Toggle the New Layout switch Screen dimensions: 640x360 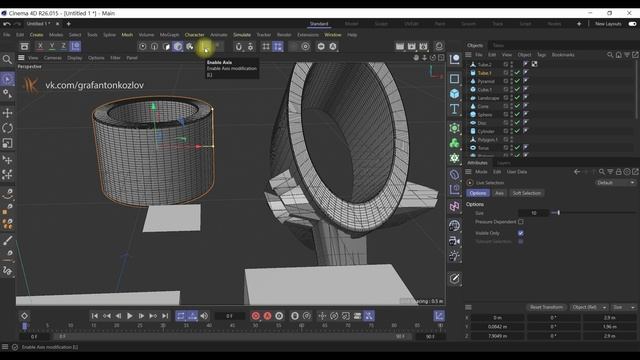(x=632, y=24)
